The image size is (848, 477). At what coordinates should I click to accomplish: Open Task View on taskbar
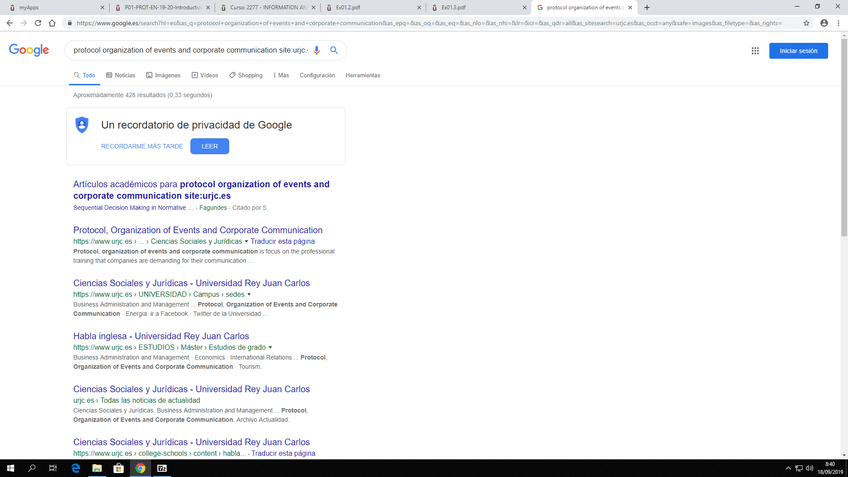tap(52, 468)
